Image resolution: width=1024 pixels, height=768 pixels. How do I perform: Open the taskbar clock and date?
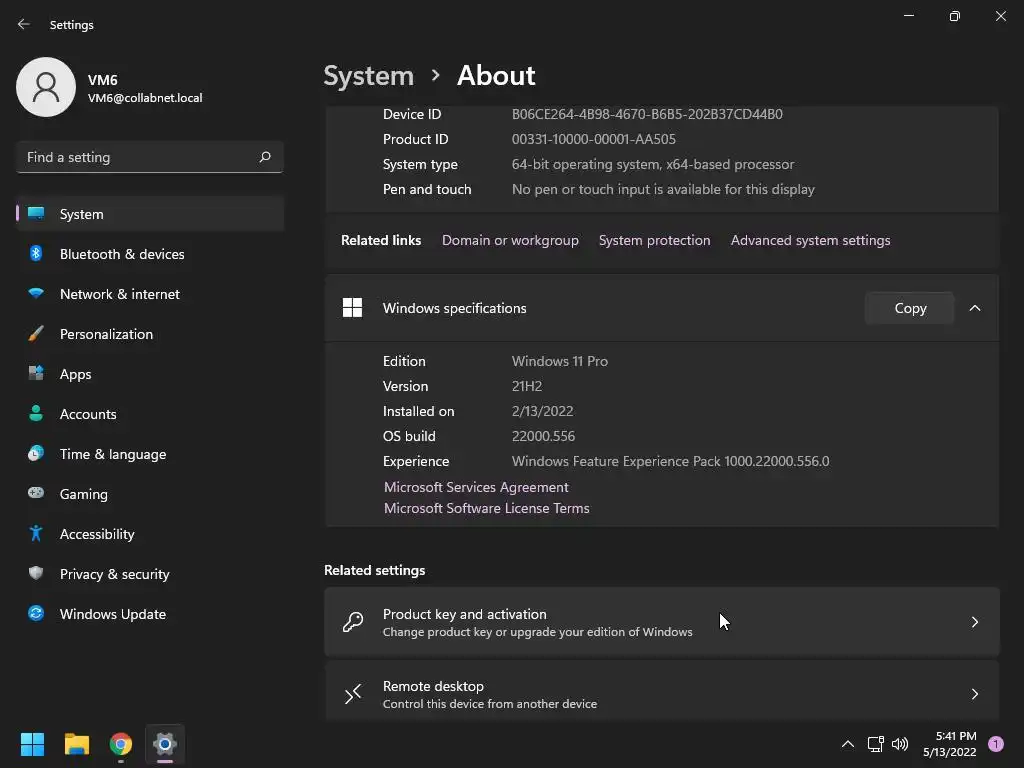point(950,744)
